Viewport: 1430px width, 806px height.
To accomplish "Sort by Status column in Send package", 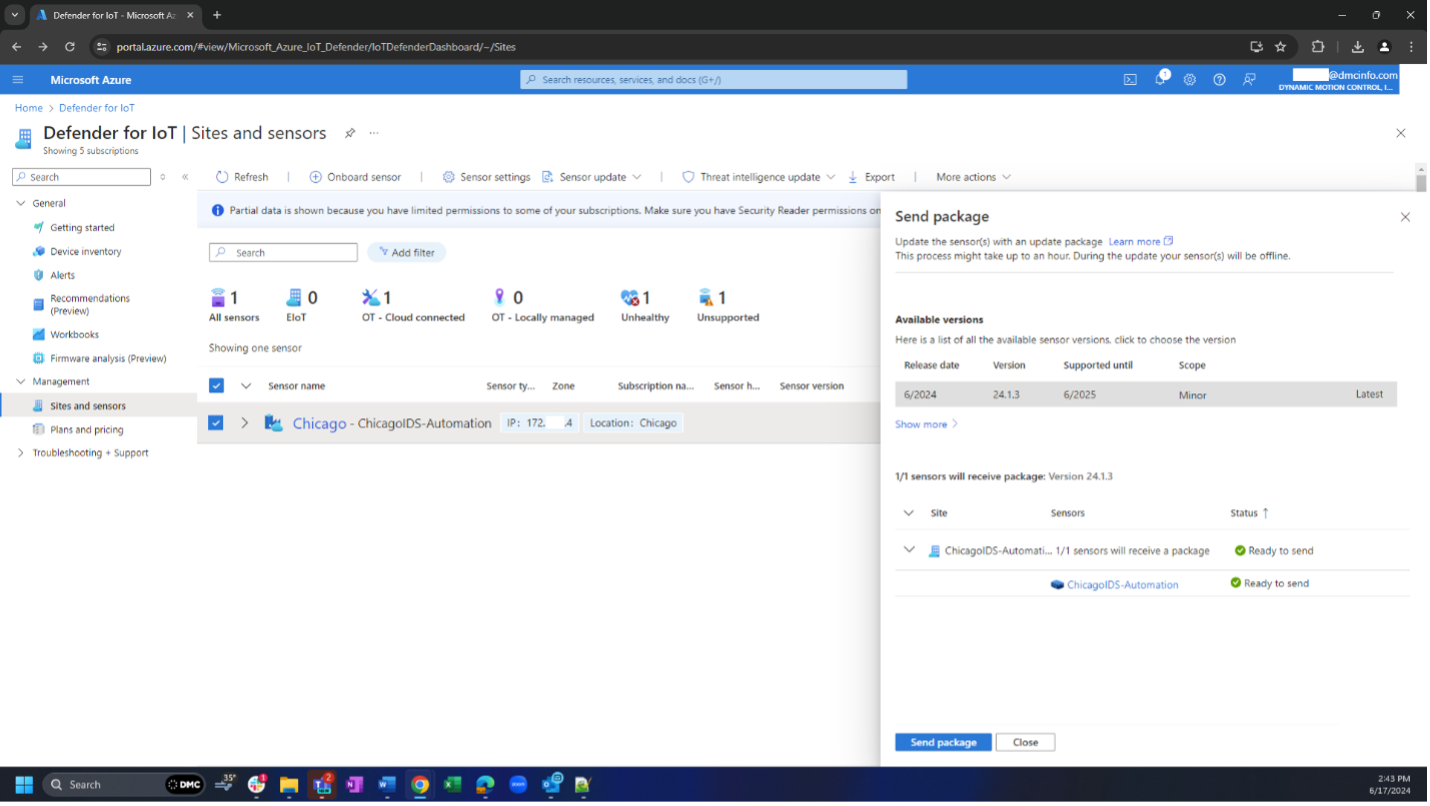I will (1249, 513).
